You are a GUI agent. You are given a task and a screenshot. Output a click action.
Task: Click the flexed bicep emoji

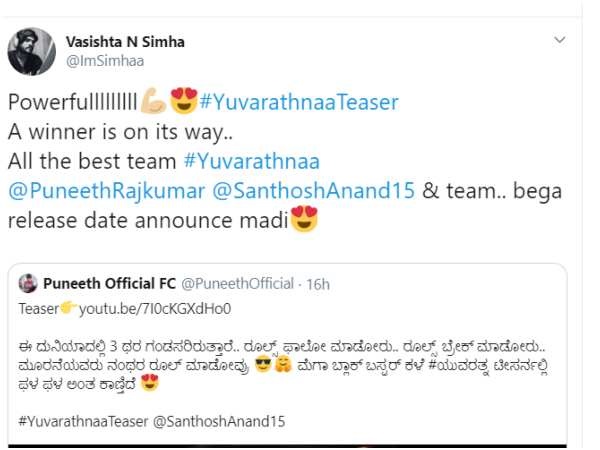pyautogui.click(x=153, y=101)
